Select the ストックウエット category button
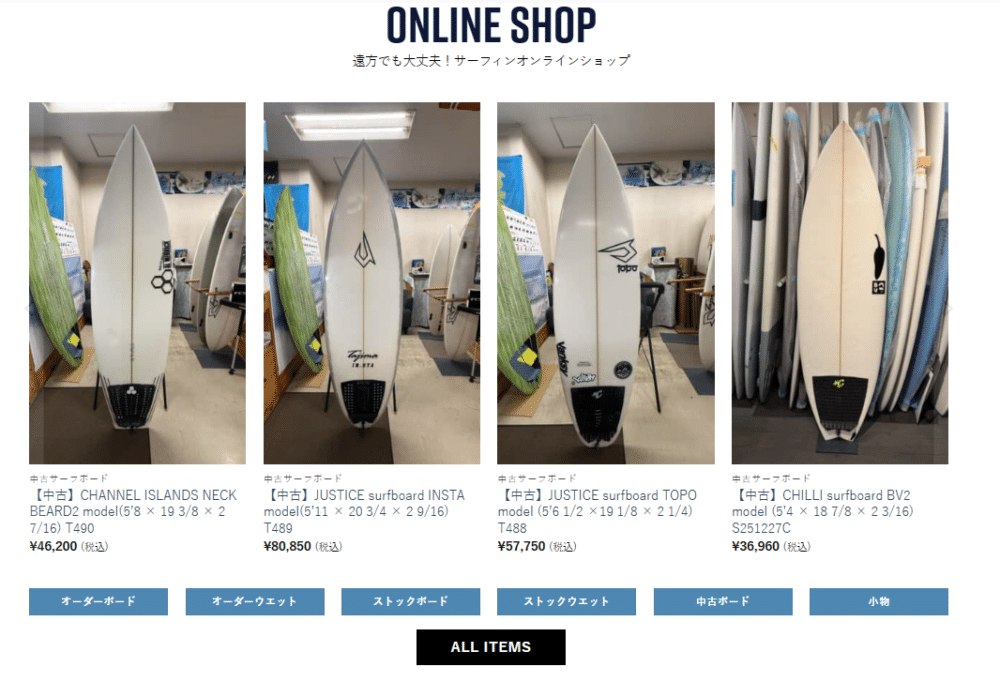Viewport: 1000px width, 682px height. pos(566,602)
